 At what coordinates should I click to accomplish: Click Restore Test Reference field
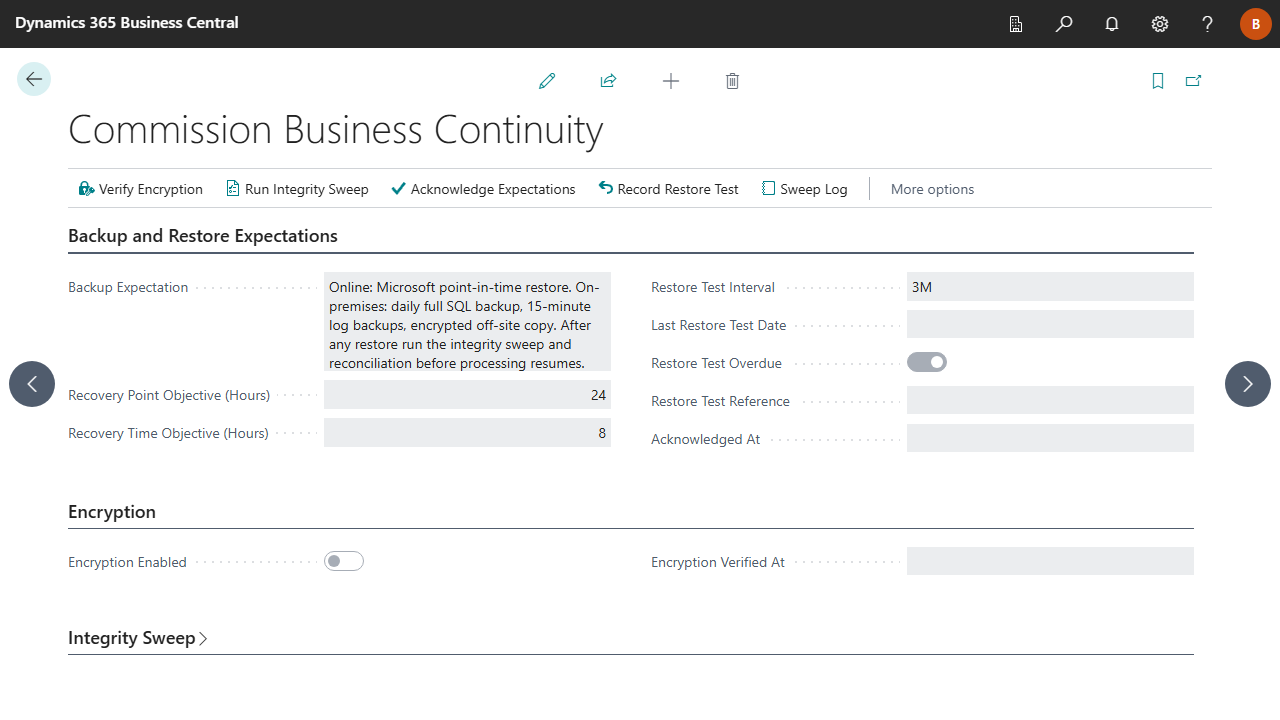(x=1050, y=401)
